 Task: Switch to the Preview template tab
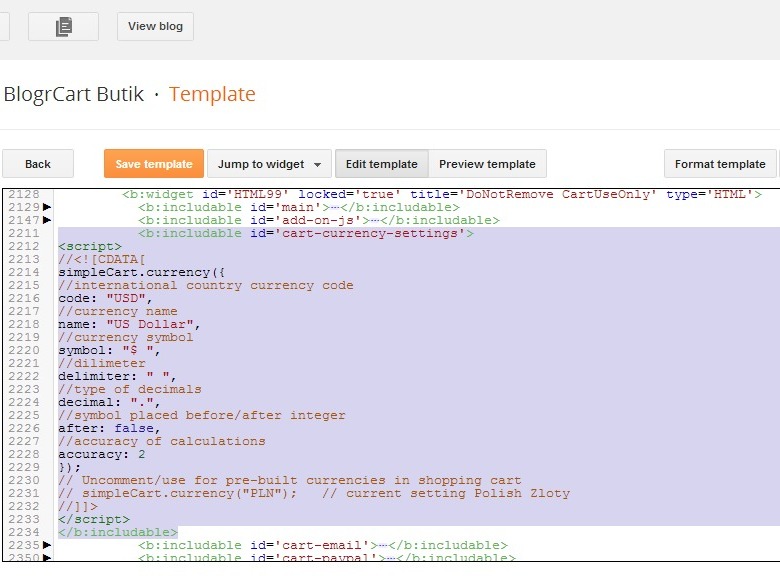click(x=487, y=164)
